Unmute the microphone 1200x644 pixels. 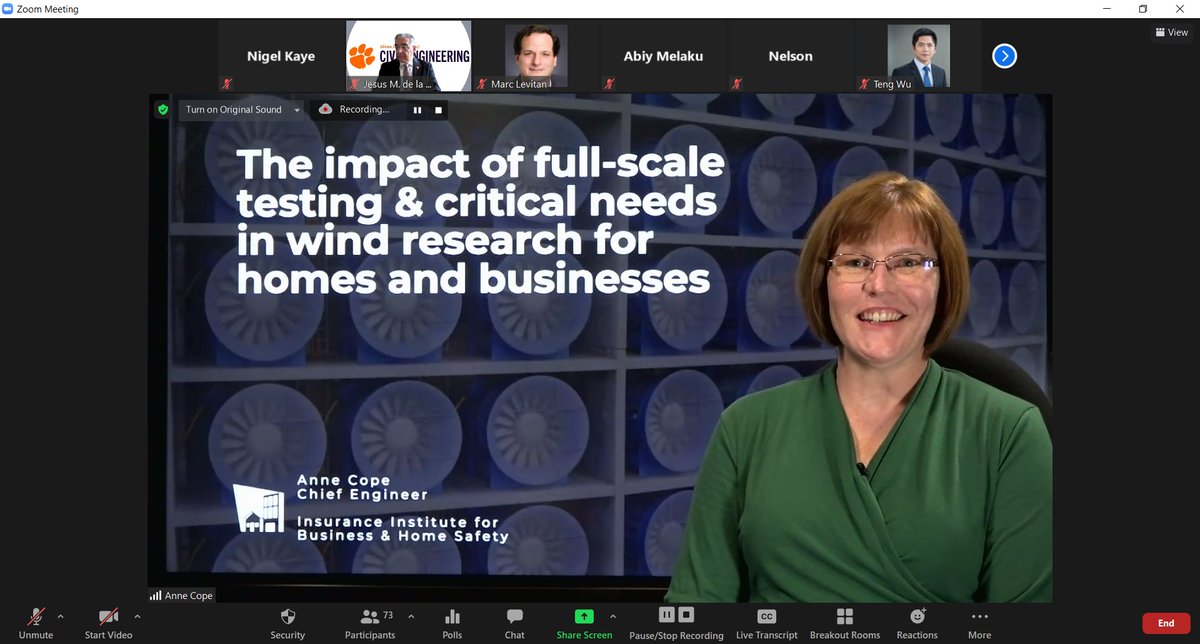[x=36, y=623]
